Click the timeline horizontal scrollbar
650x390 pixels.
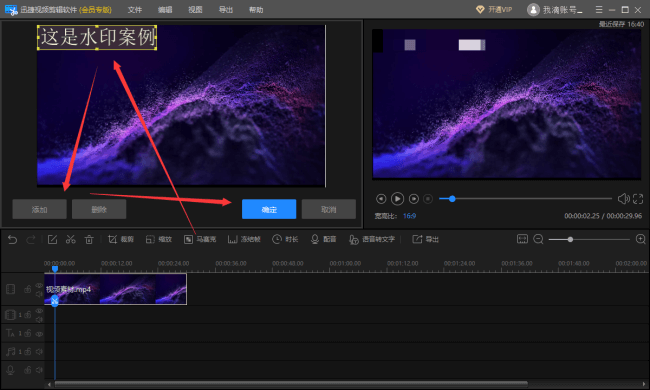(291, 384)
